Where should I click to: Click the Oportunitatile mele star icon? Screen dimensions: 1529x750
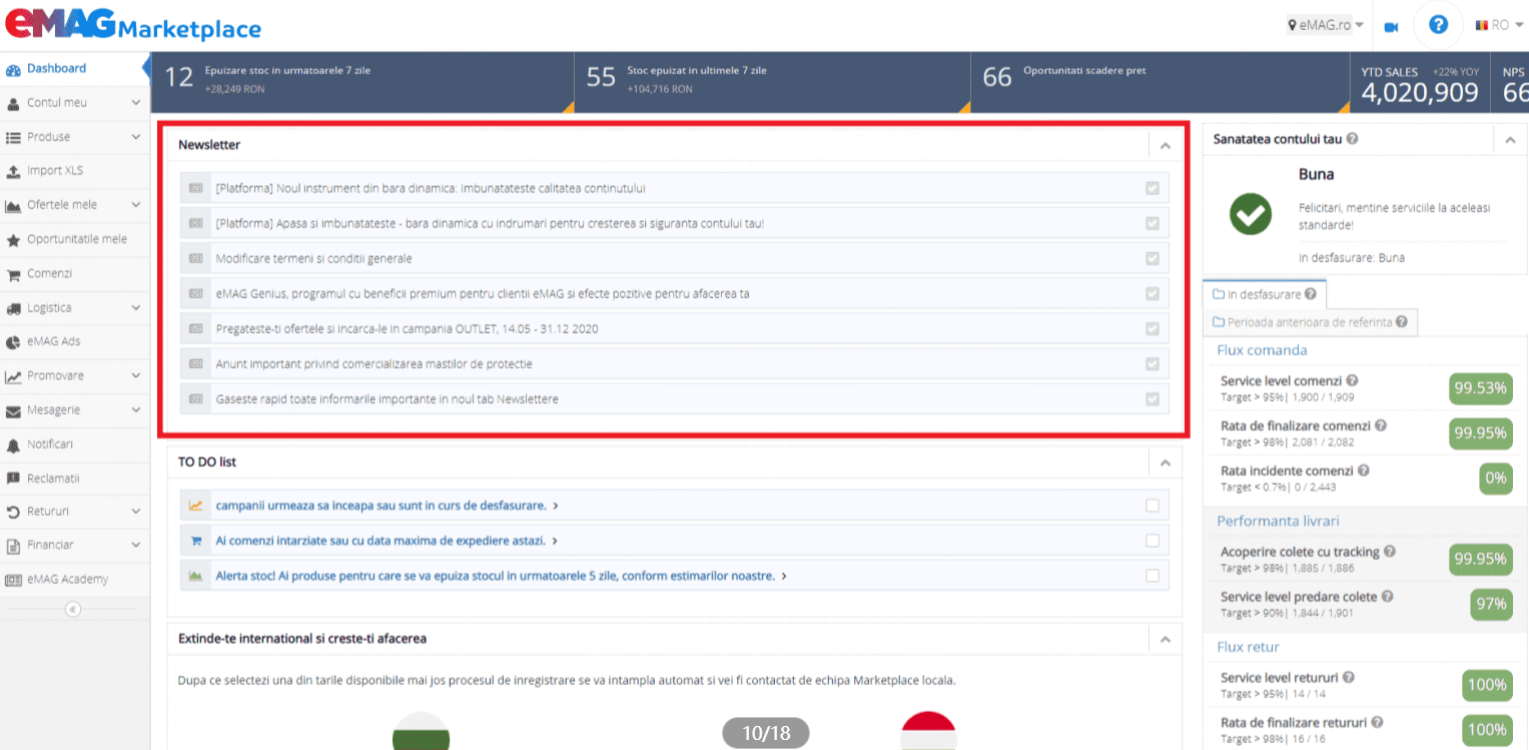13,240
